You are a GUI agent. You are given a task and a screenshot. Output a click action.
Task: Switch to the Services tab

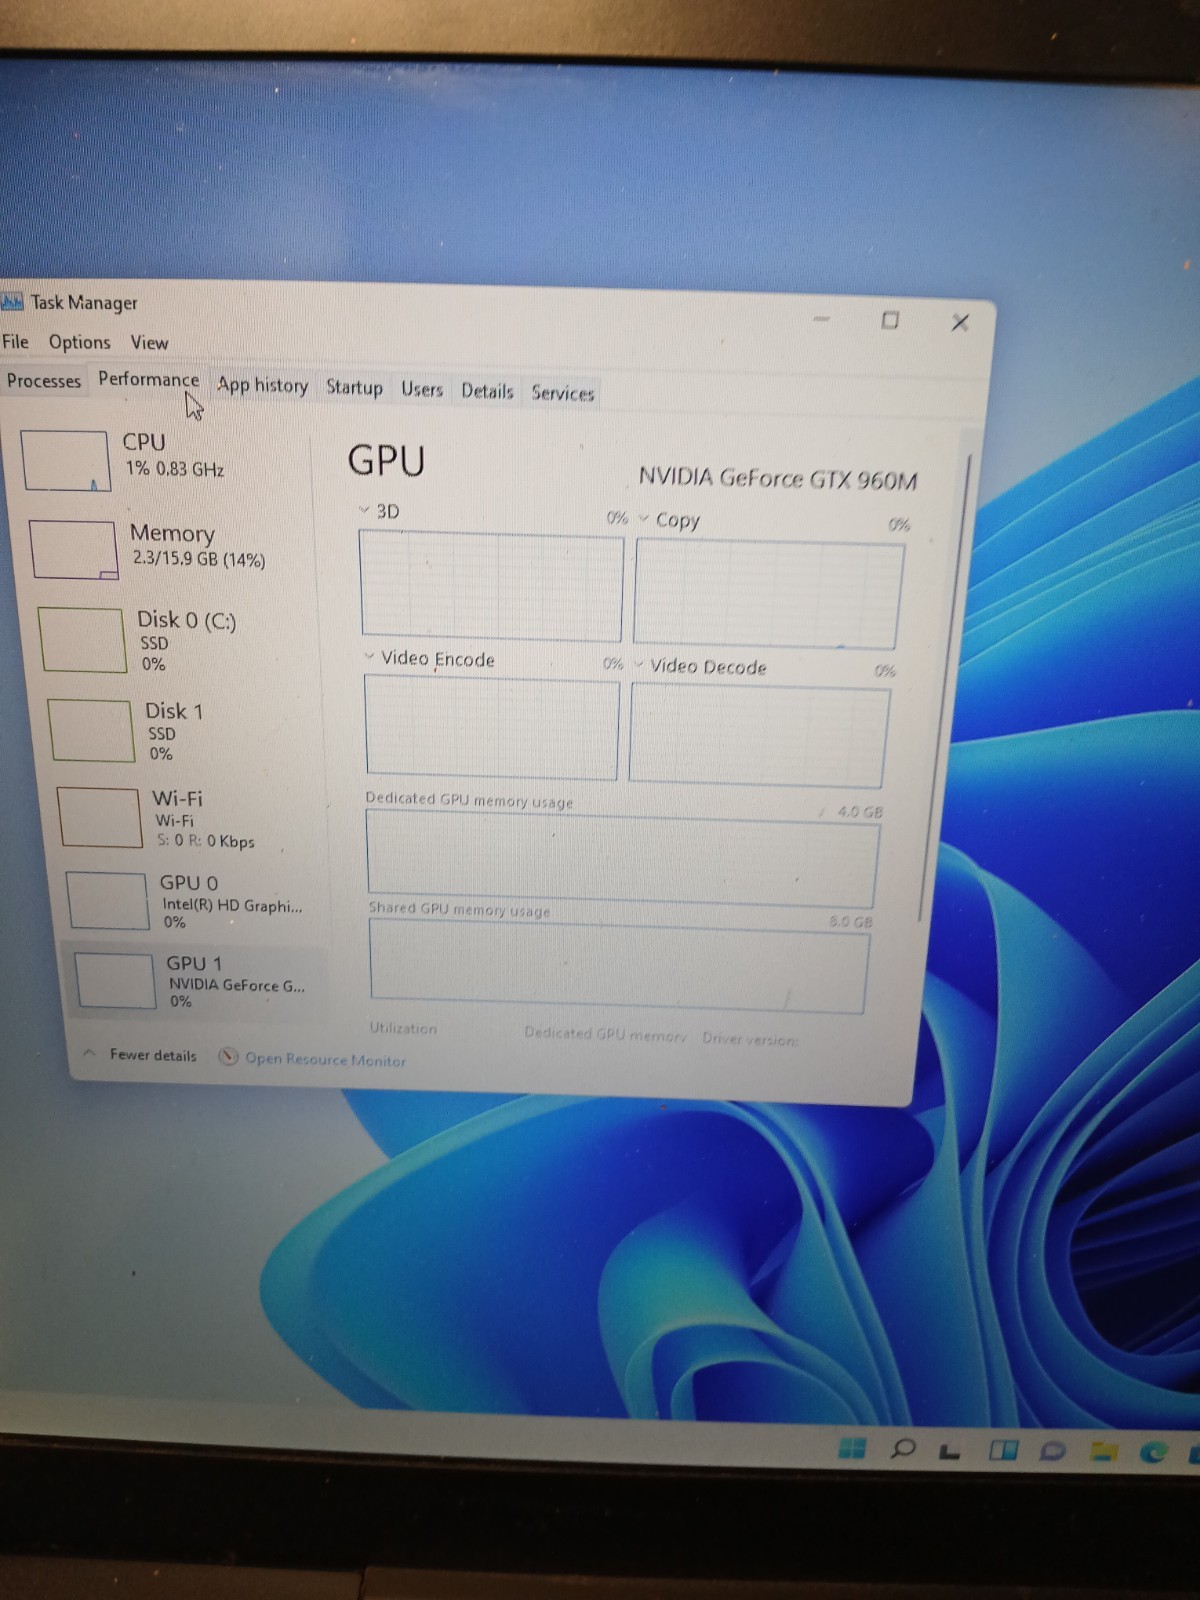563,393
